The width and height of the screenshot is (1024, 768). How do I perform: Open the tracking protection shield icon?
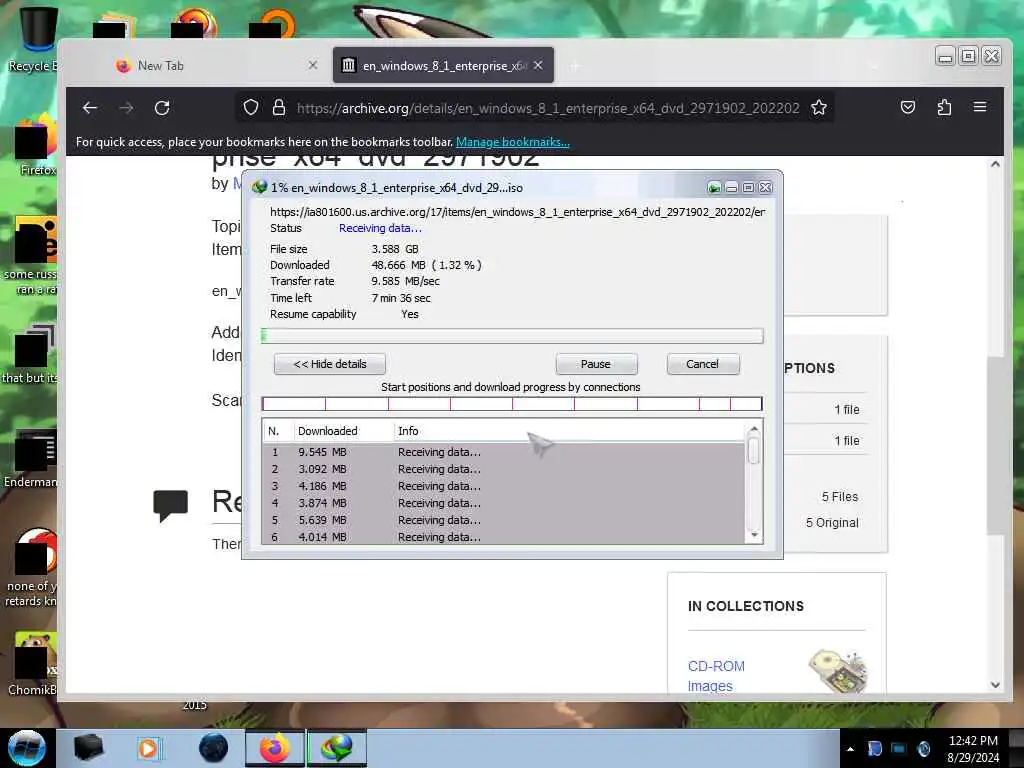pos(251,107)
